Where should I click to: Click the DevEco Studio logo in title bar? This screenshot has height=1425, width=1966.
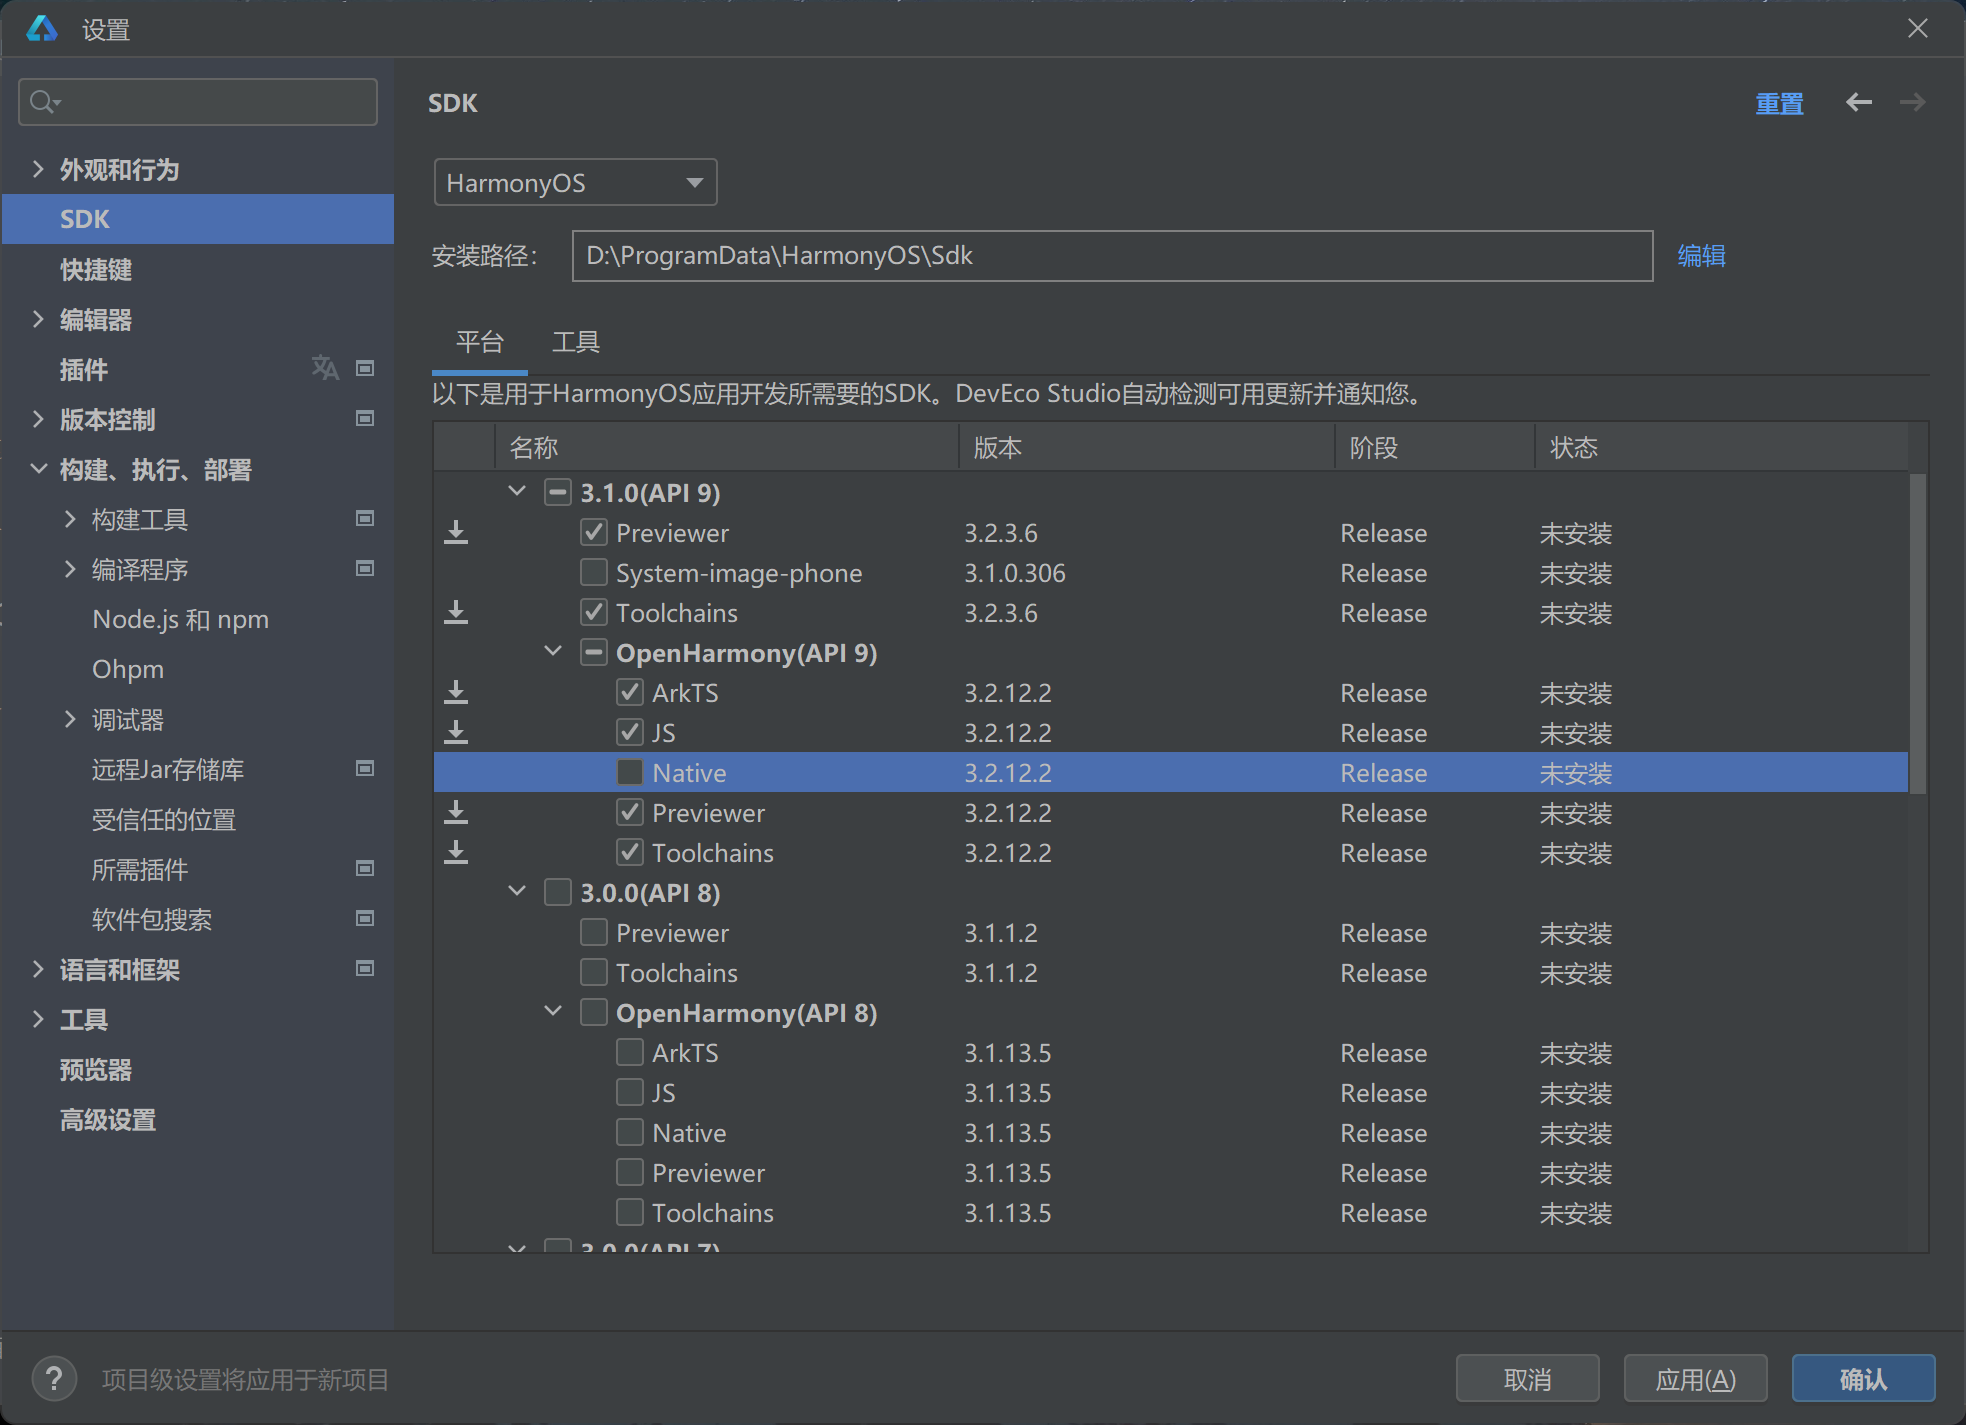(x=42, y=28)
